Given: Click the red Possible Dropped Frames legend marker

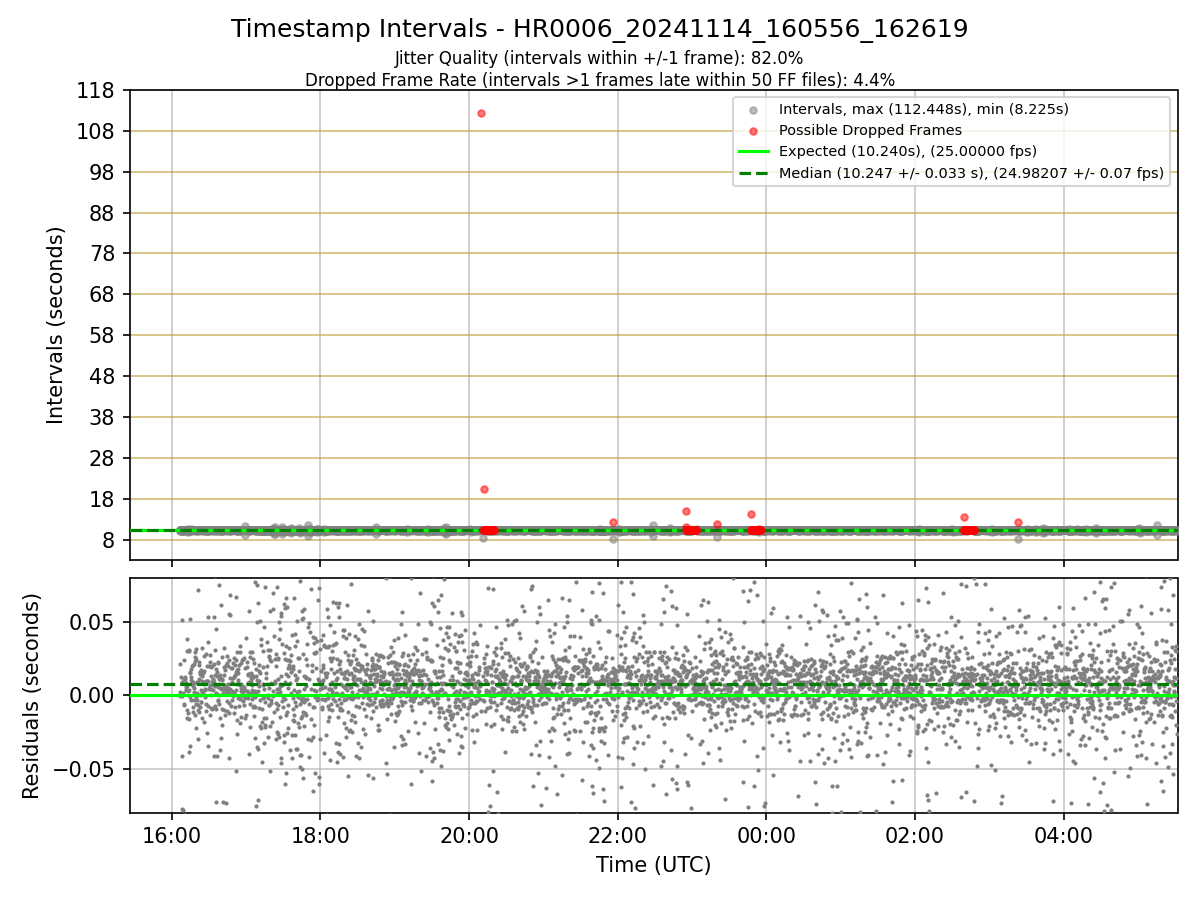Looking at the screenshot, I should [x=753, y=130].
